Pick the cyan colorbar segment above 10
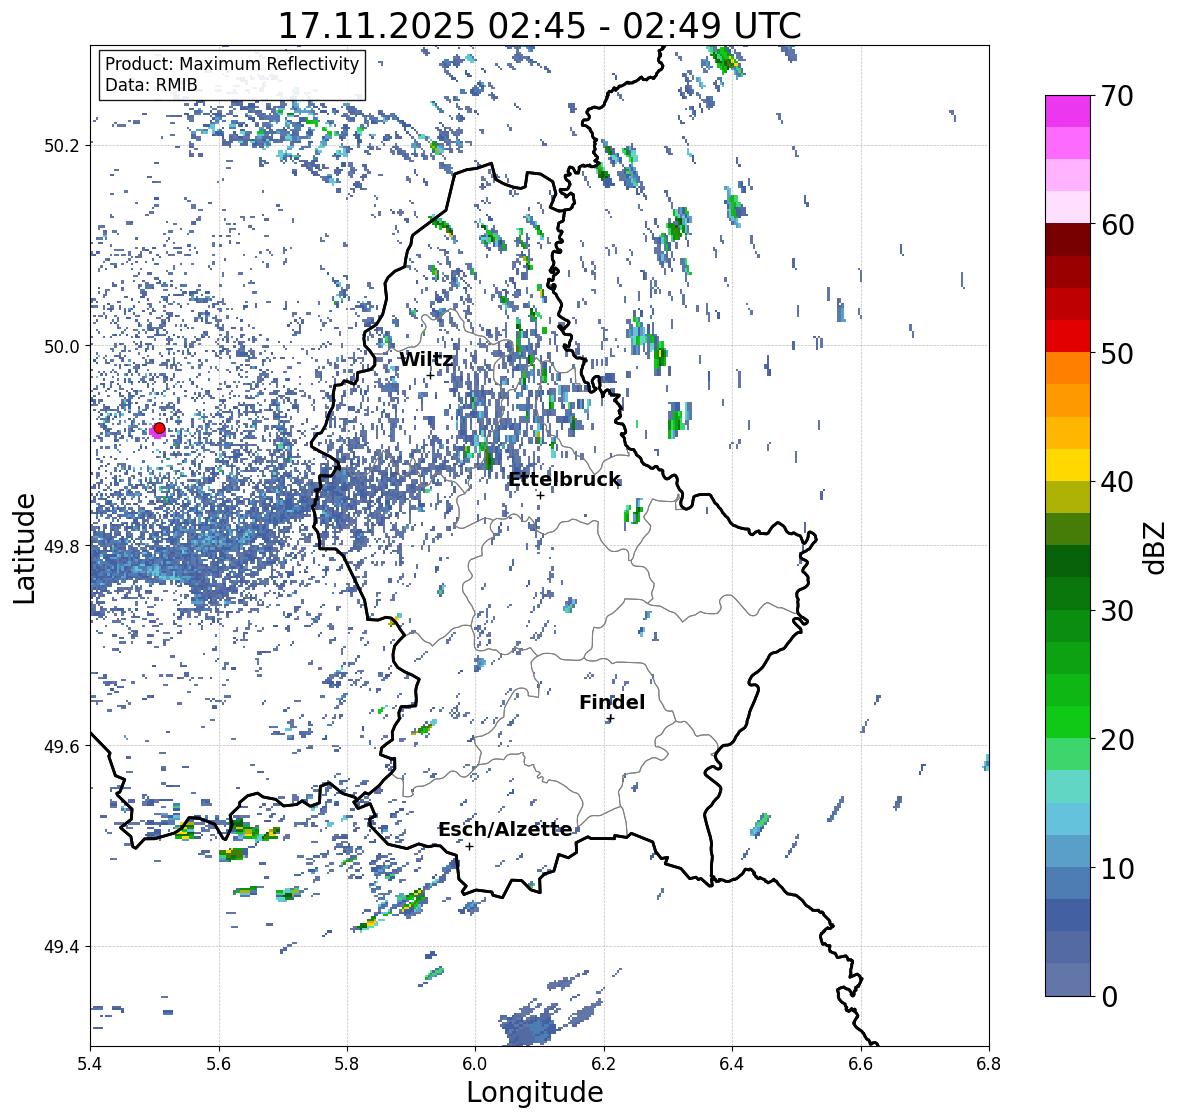 pyautogui.click(x=1068, y=819)
